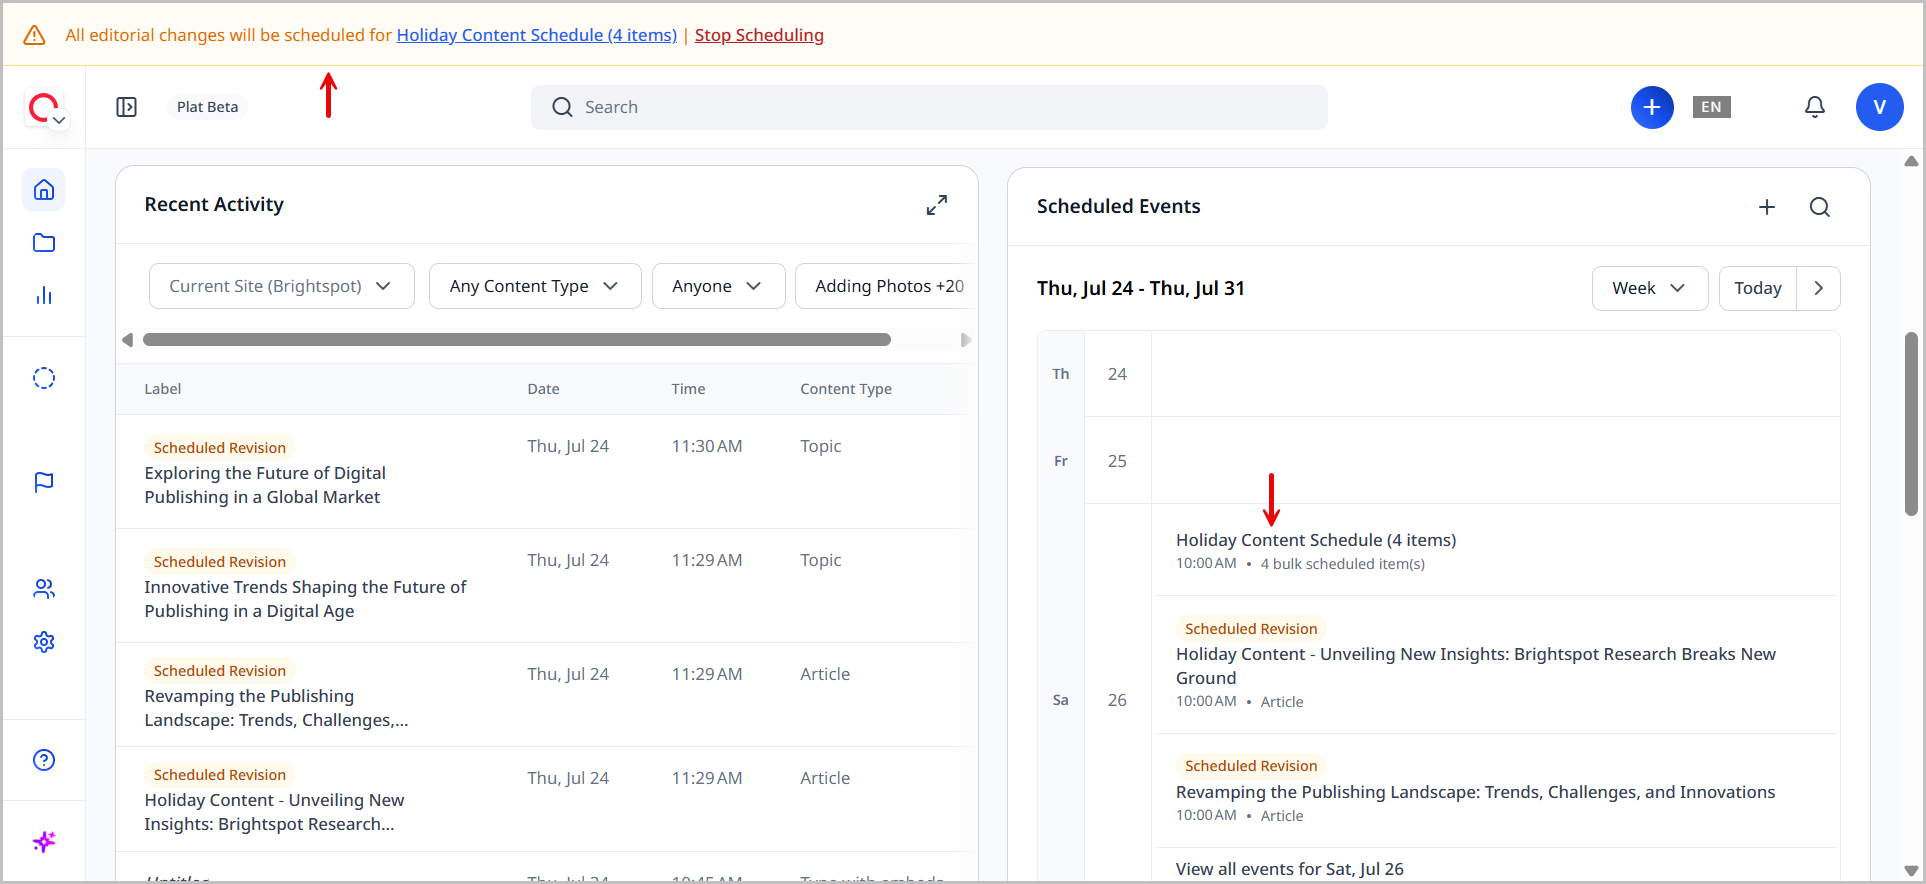This screenshot has width=1926, height=884.
Task: Go to next week arrow
Action: click(1818, 288)
